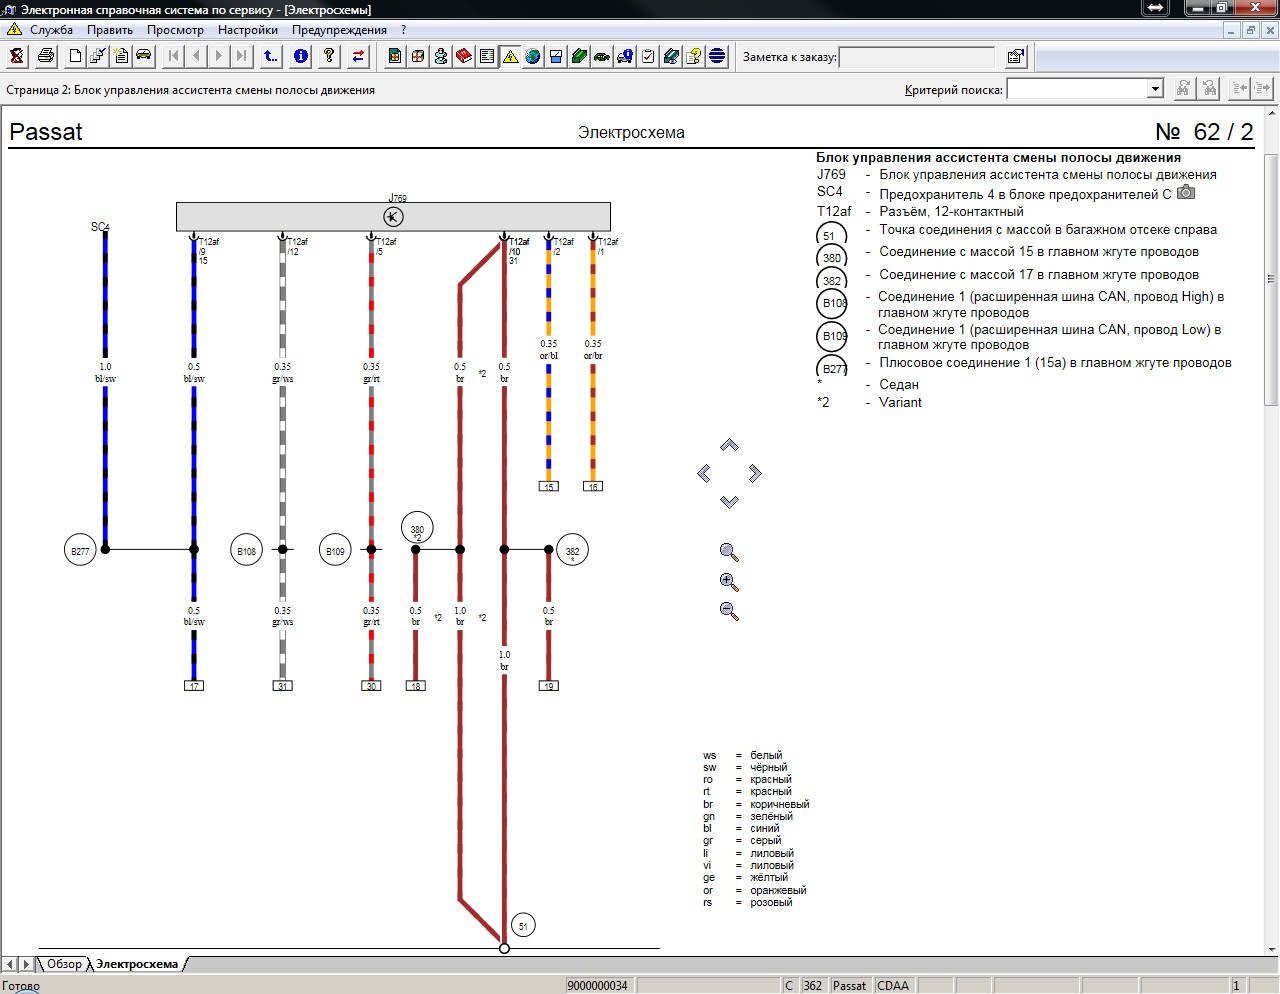Screen dimensions: 1280x994
Task: Follow wire reference box 31
Action: [x=283, y=686]
